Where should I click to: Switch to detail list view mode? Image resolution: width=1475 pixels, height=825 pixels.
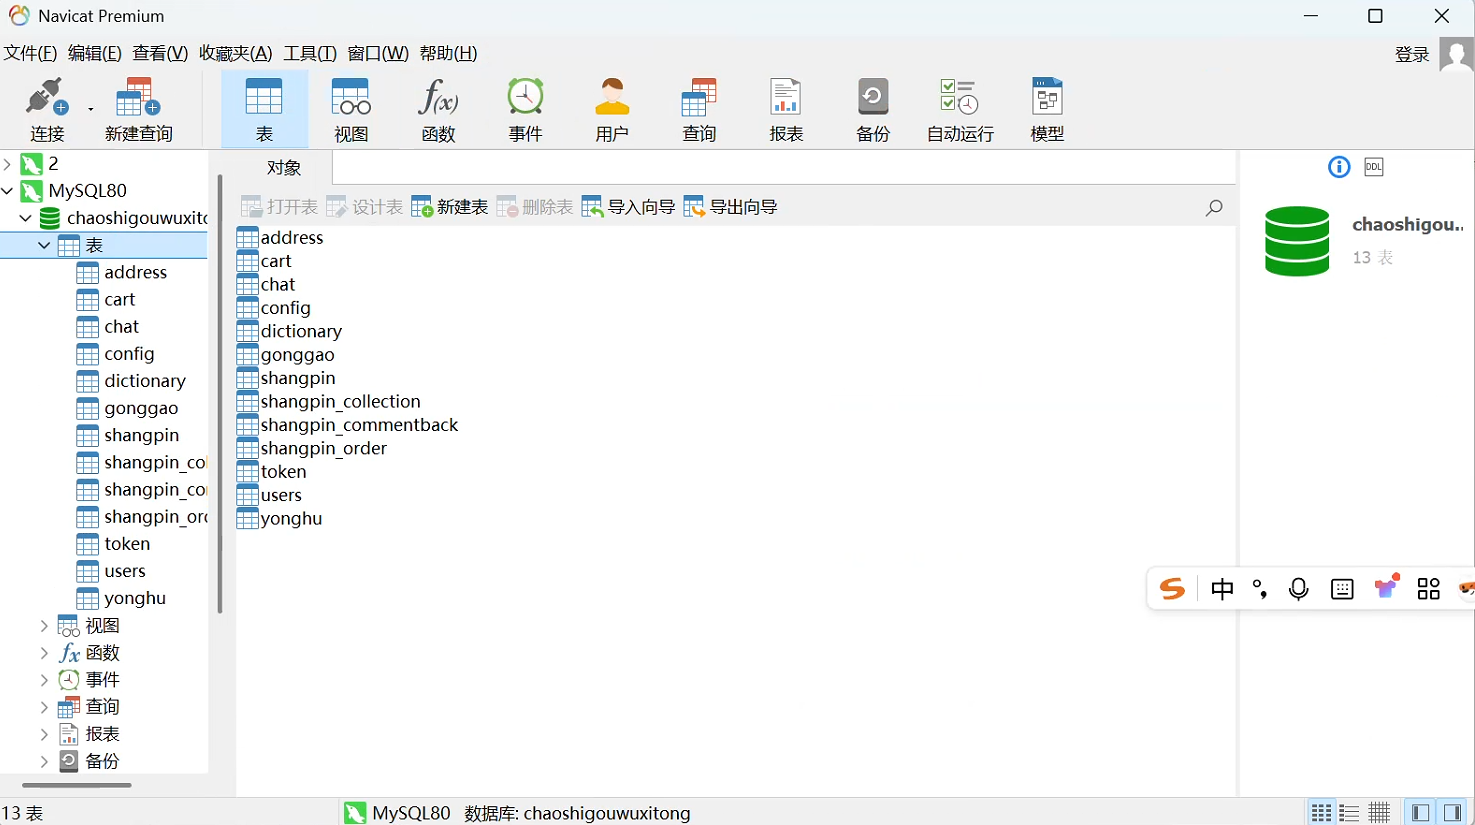(1350, 813)
